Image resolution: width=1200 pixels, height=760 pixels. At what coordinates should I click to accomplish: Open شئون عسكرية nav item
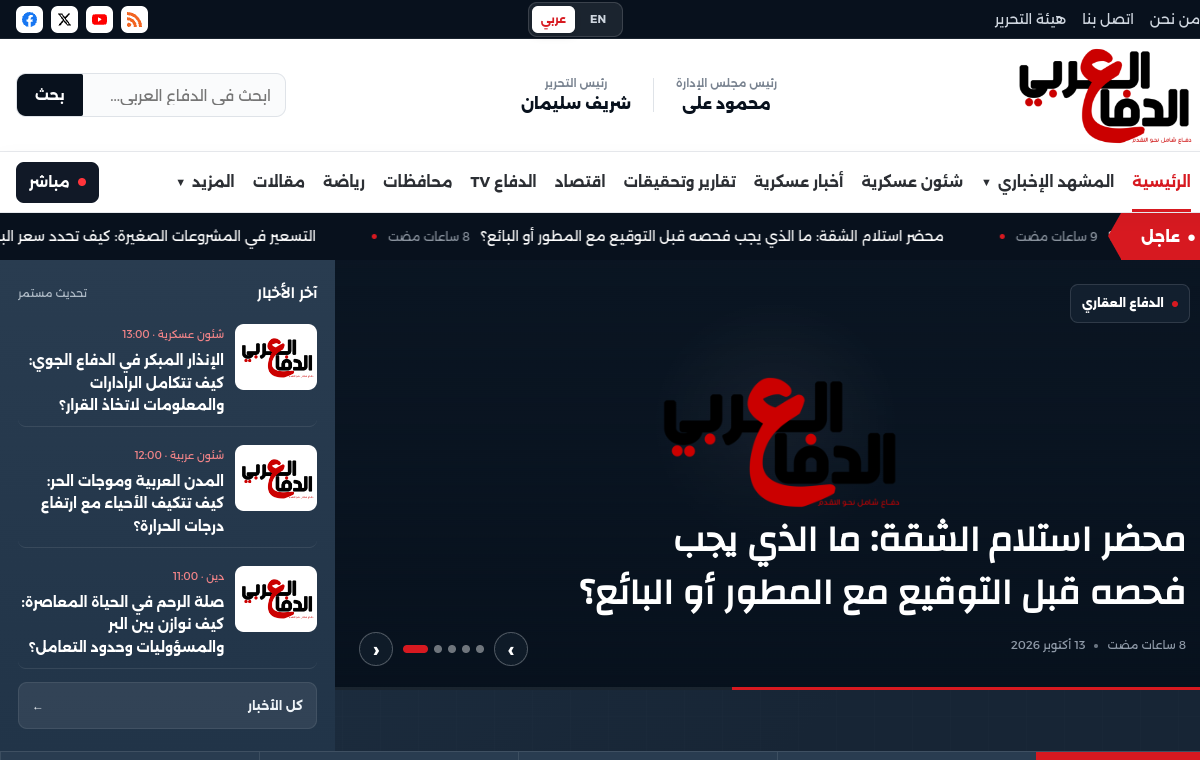click(912, 182)
